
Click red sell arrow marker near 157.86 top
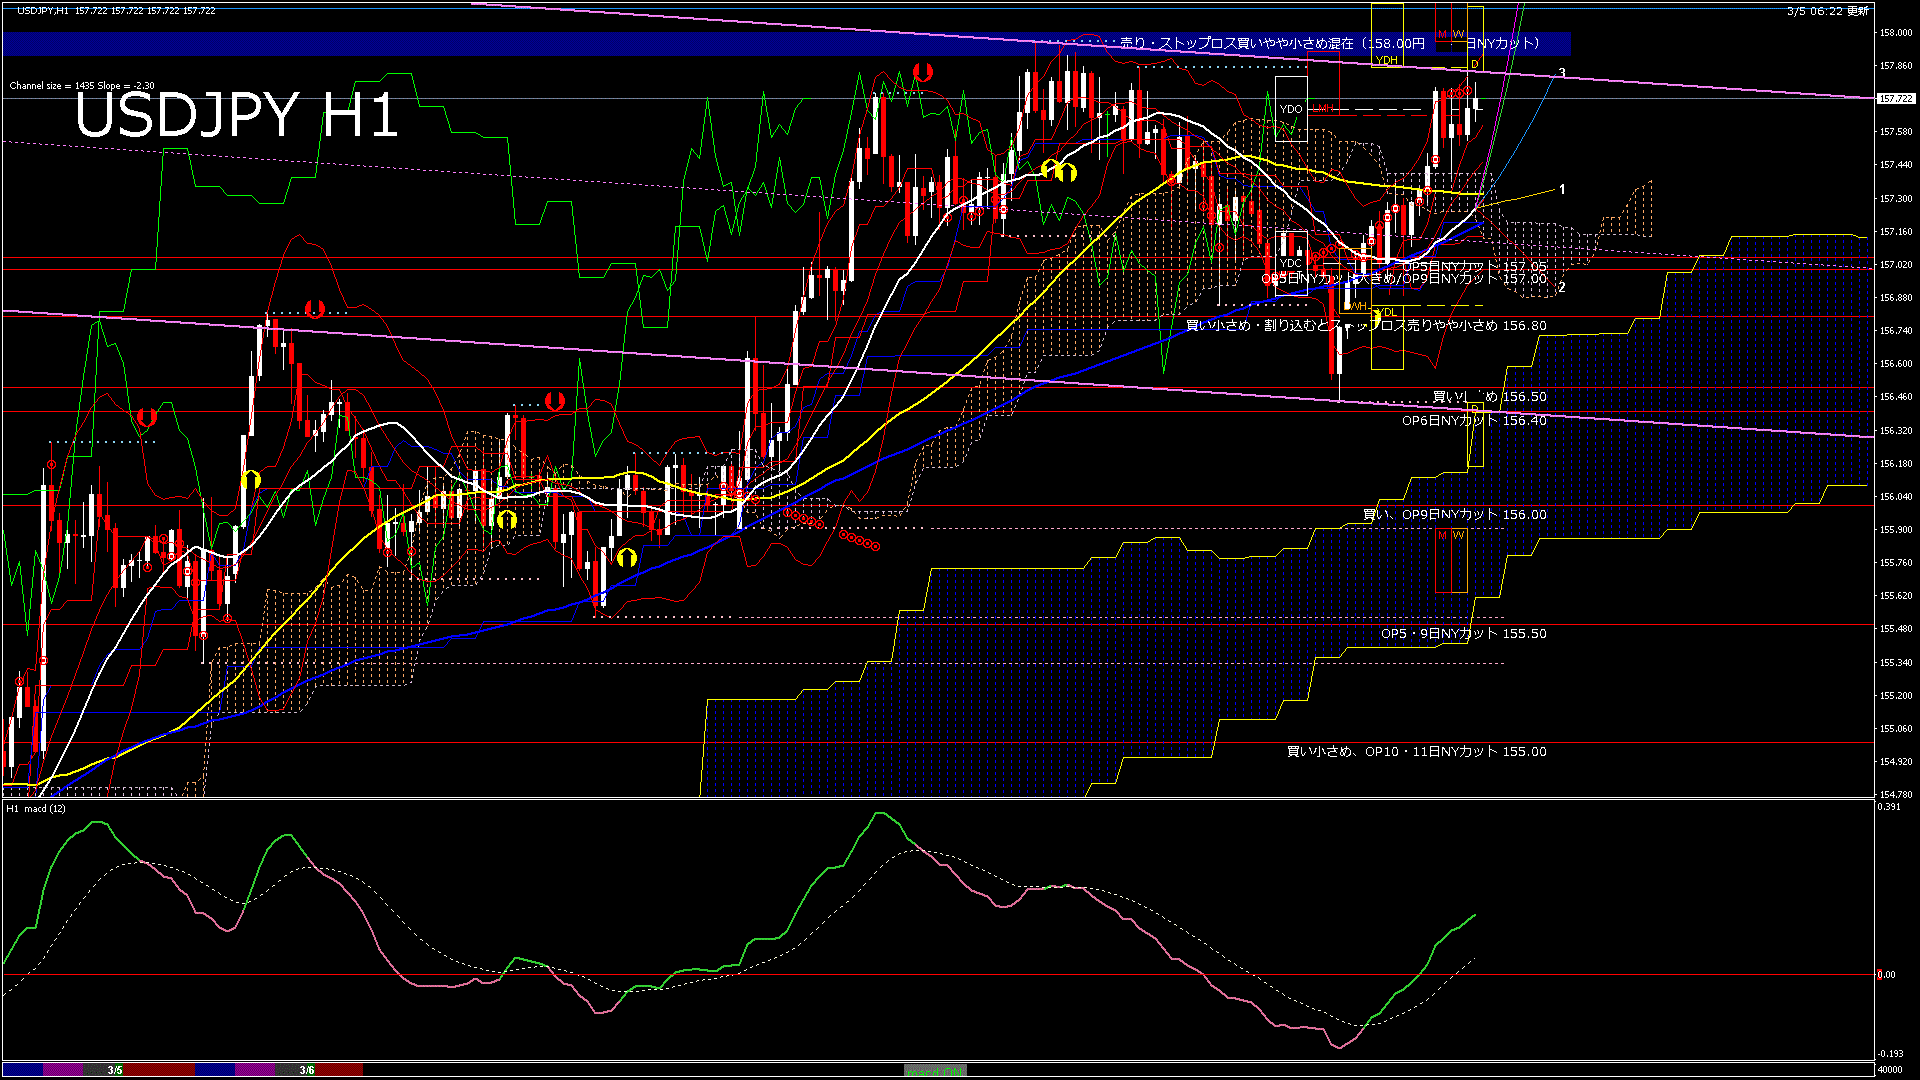point(923,72)
